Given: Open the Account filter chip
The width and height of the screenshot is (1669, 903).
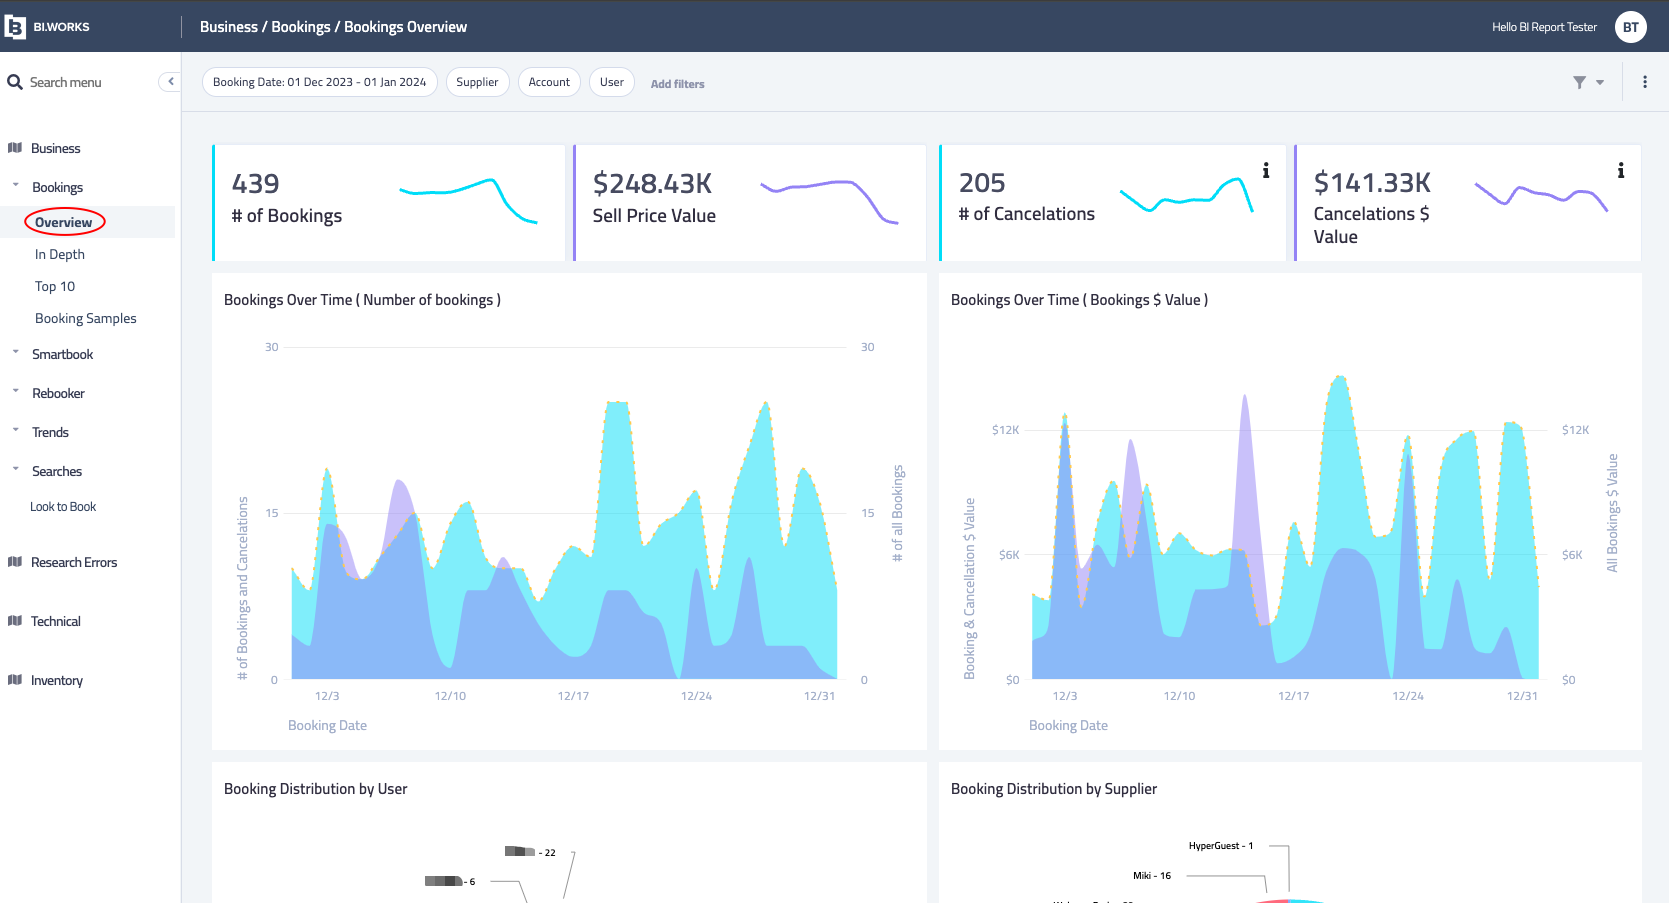Looking at the screenshot, I should [x=549, y=82].
